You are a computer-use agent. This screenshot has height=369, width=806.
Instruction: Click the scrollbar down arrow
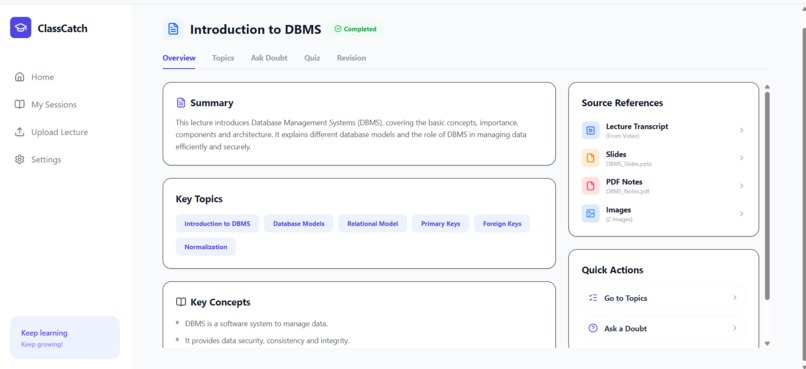pos(767,343)
